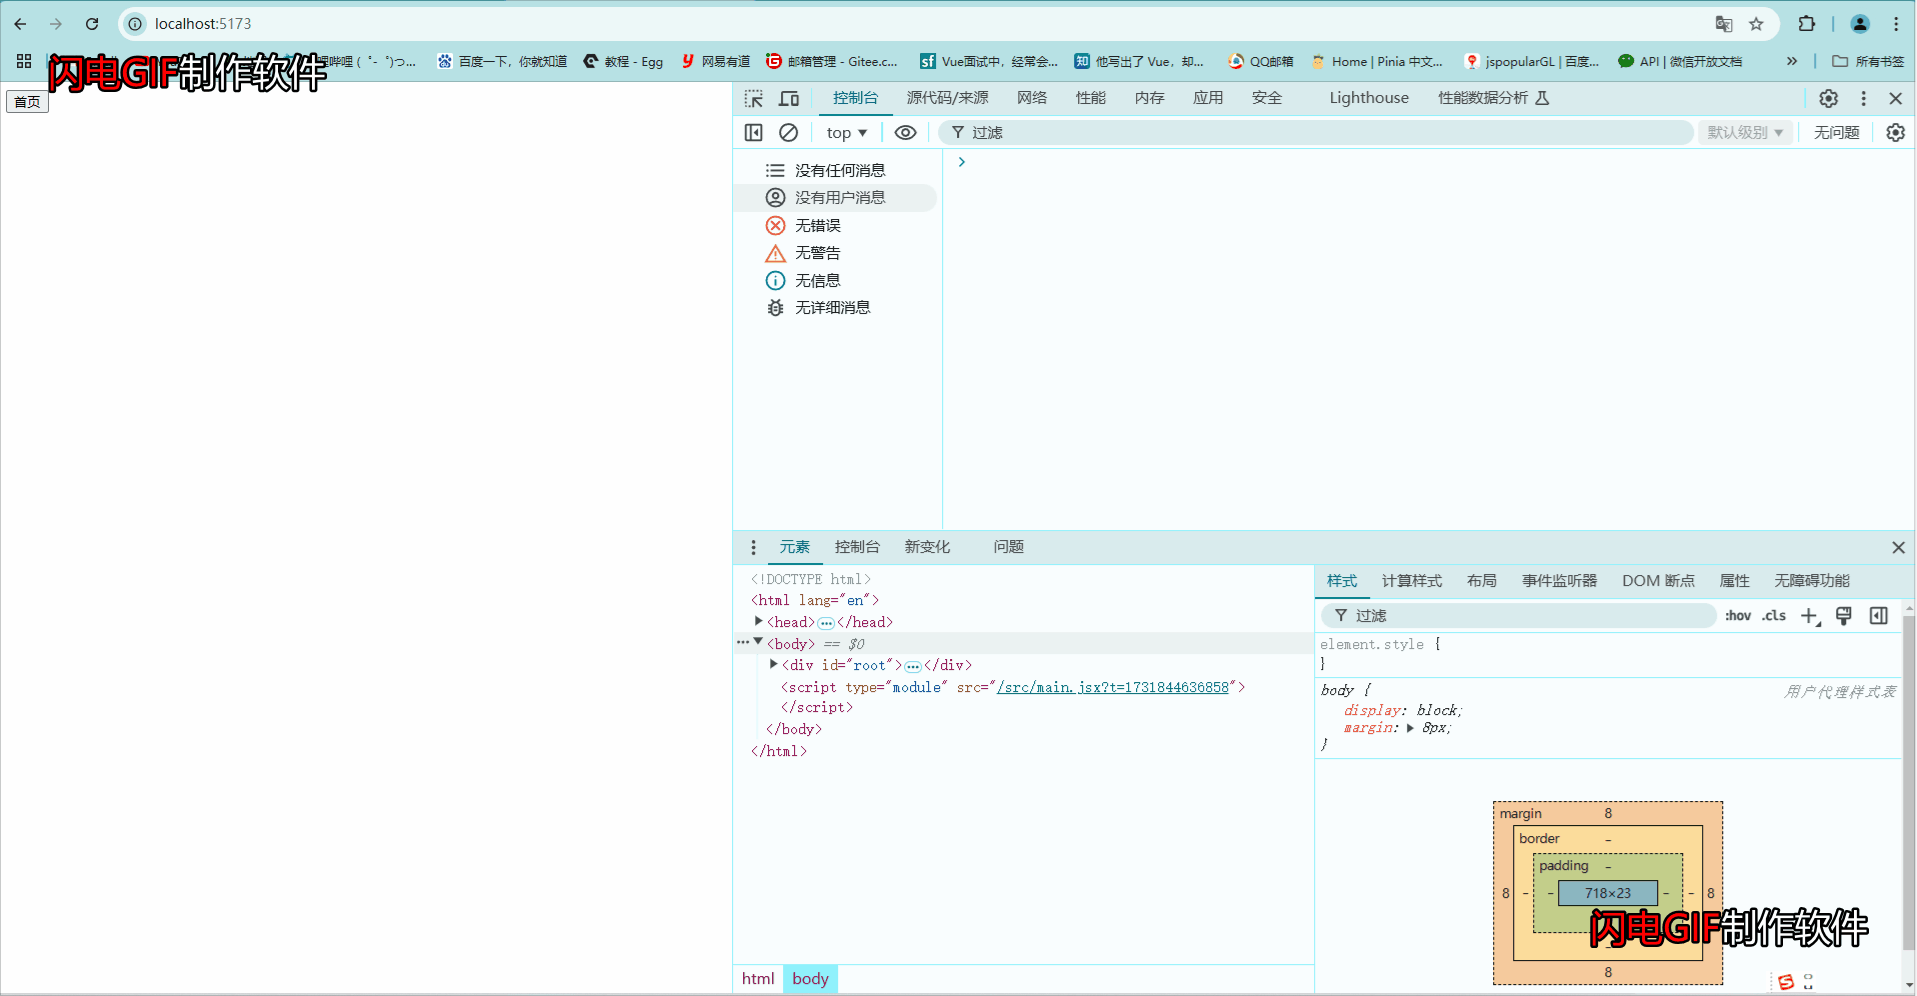1917x996 pixels.
Task: Click the 首页 button on the page
Action: coord(27,101)
